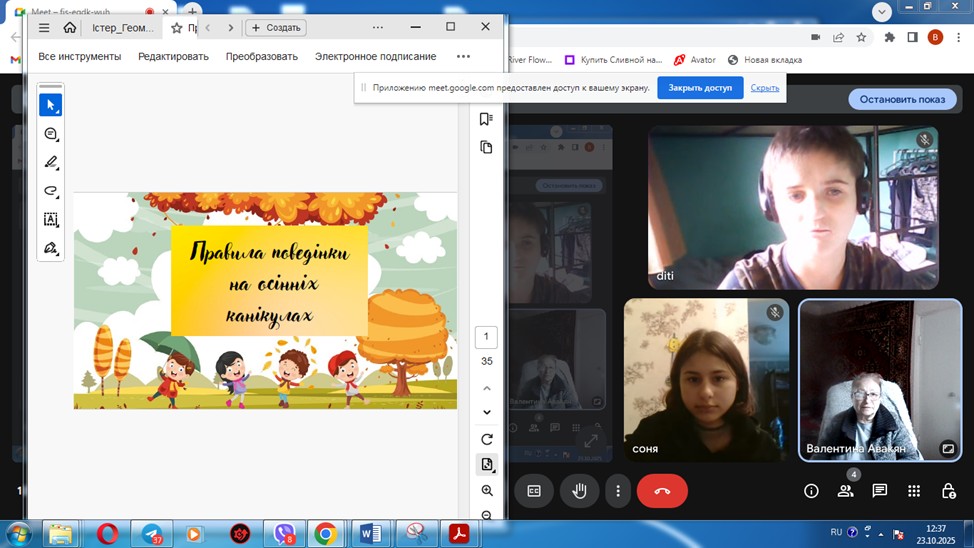The image size is (974, 548).
Task: Open the Все инструменты menu
Action: tap(80, 57)
